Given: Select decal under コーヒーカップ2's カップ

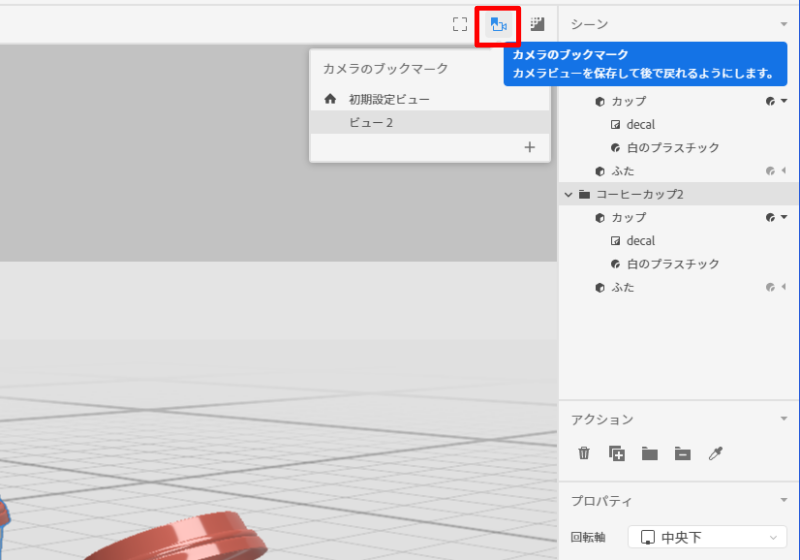Looking at the screenshot, I should click(x=640, y=241).
